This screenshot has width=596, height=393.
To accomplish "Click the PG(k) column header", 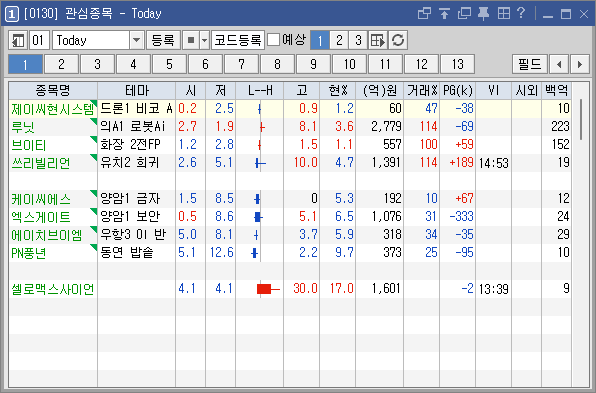I will (458, 90).
